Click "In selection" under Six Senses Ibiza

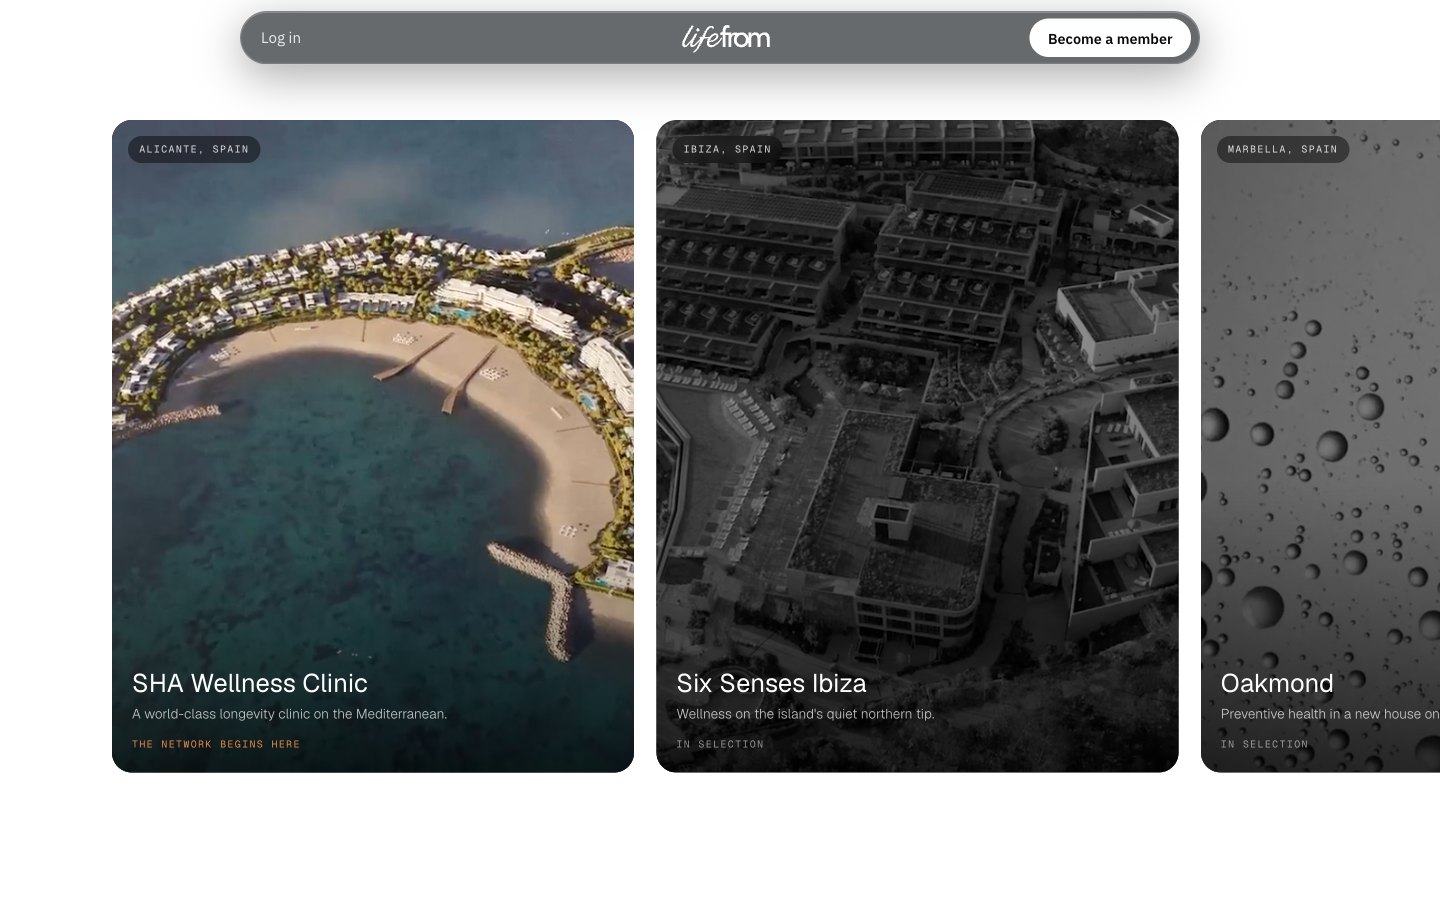[720, 744]
